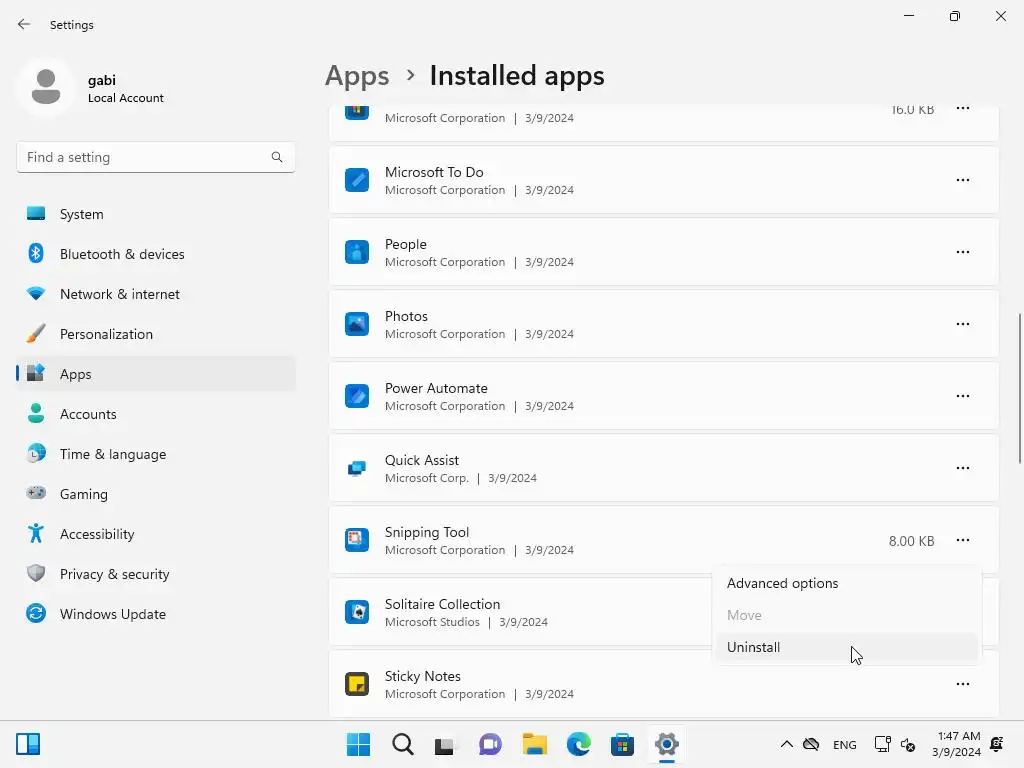Open System settings in the sidebar
This screenshot has width=1024, height=768.
[x=156, y=214]
